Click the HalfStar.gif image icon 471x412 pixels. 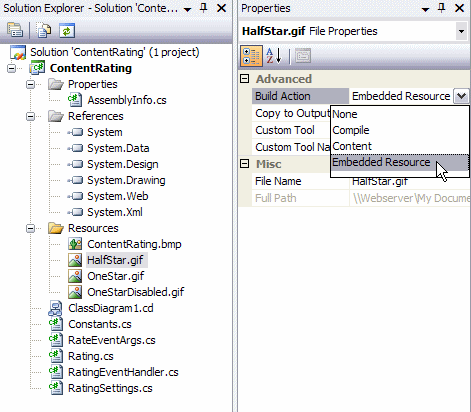pyautogui.click(x=75, y=260)
